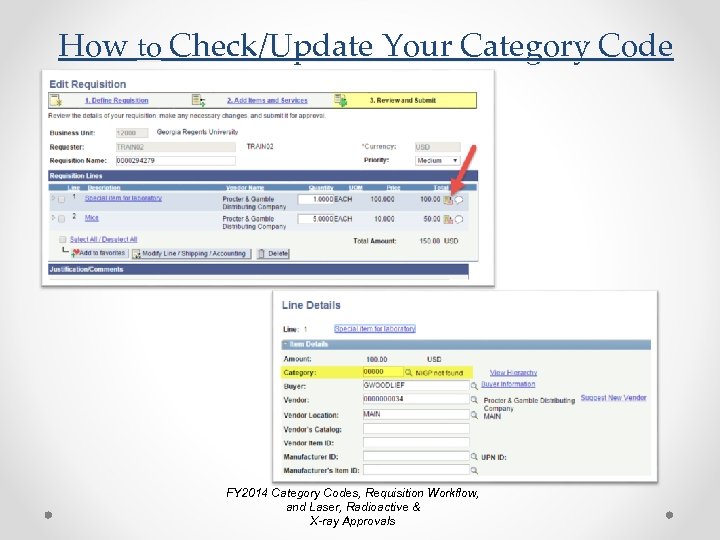Click the Buyer field showing GWOODLIEF
Image resolution: width=720 pixels, height=540 pixels.
click(x=416, y=386)
